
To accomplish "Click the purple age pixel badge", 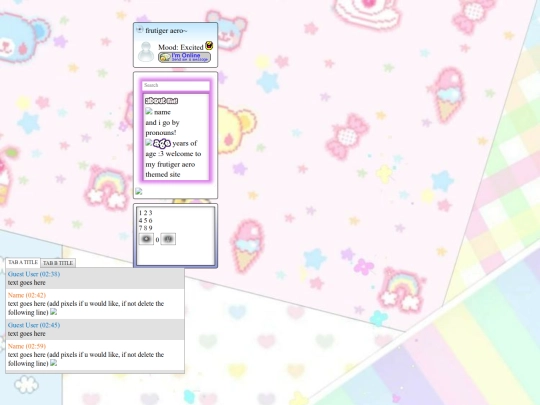I will (162, 143).
